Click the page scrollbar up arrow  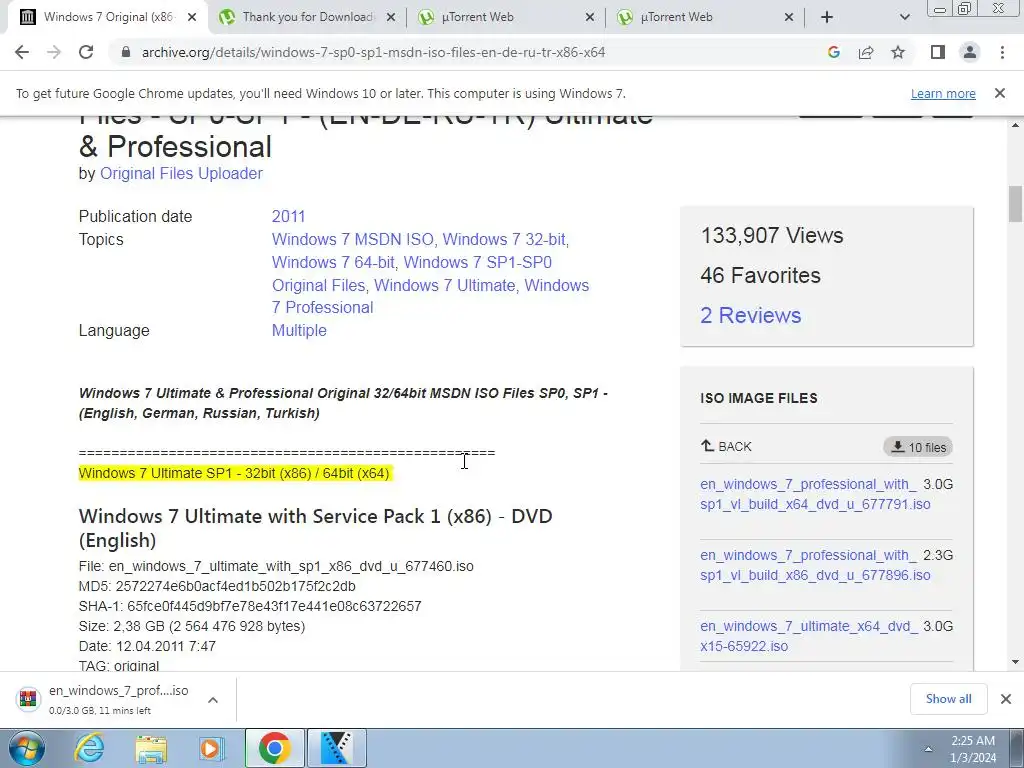click(1016, 124)
